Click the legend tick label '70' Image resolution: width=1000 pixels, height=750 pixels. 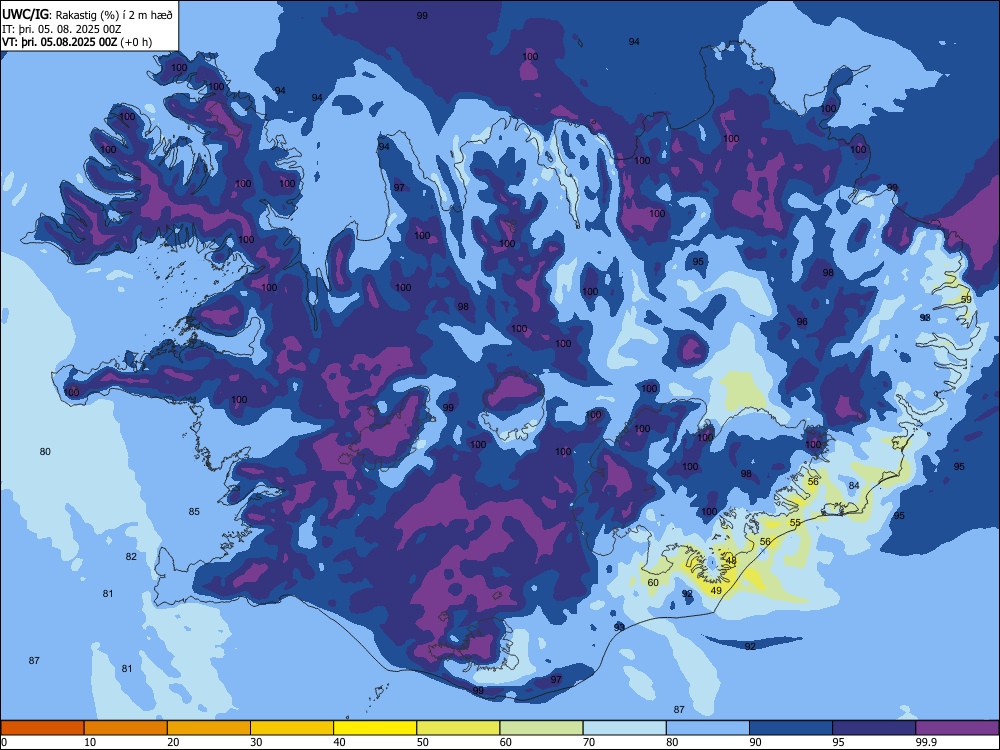click(x=589, y=742)
